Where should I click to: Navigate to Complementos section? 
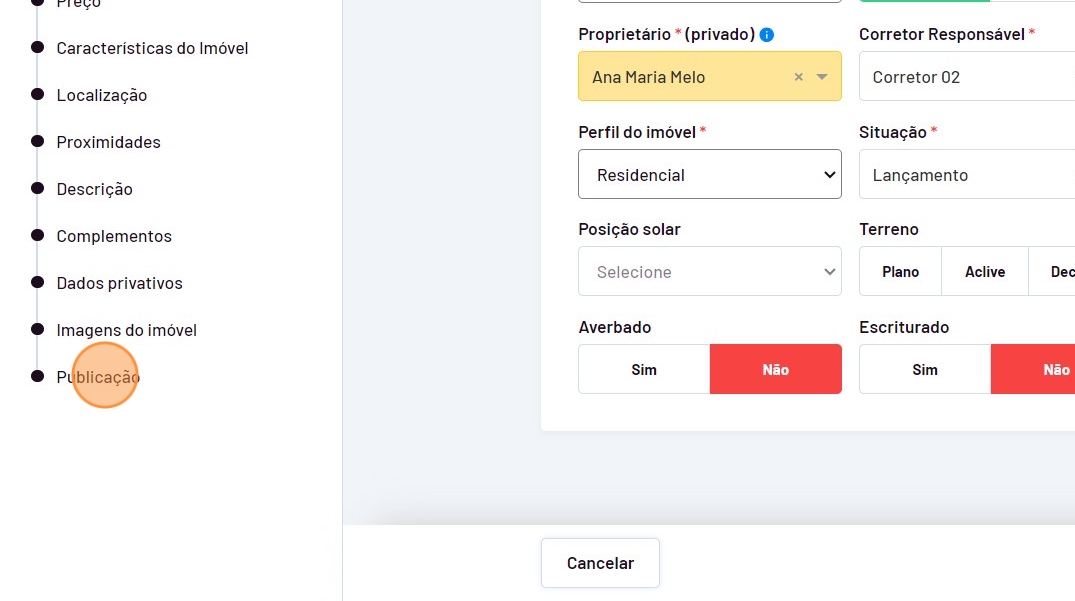pos(114,236)
